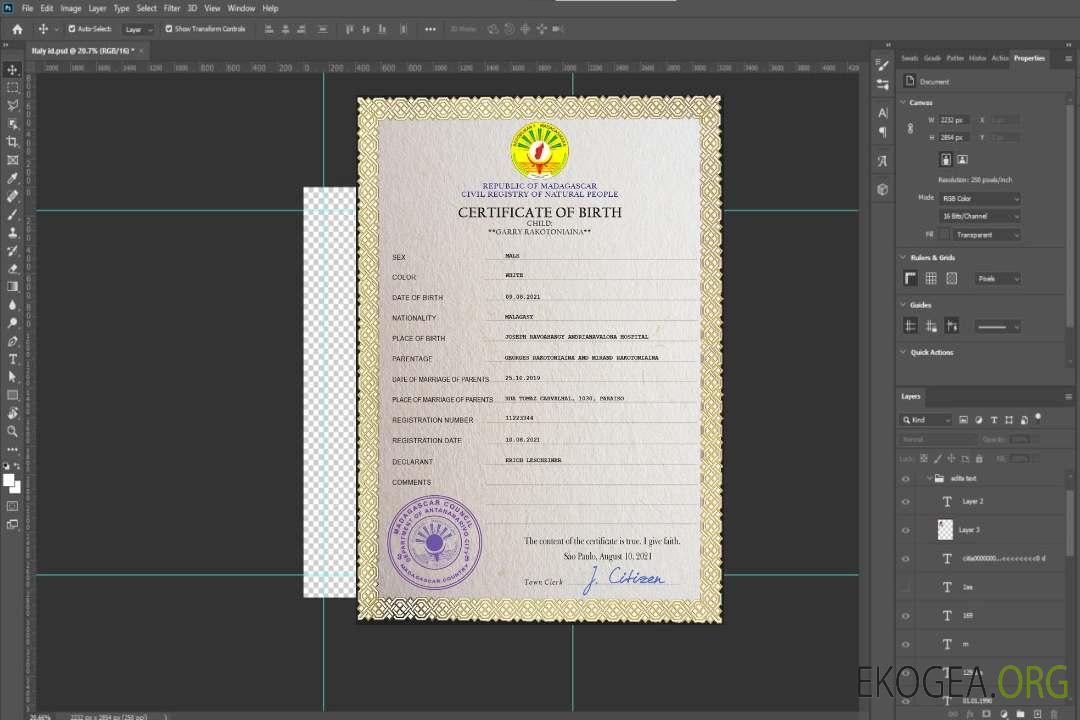Click the grid icon in Rulers & Grids
Viewport: 1080px width, 720px height.
[x=931, y=278]
